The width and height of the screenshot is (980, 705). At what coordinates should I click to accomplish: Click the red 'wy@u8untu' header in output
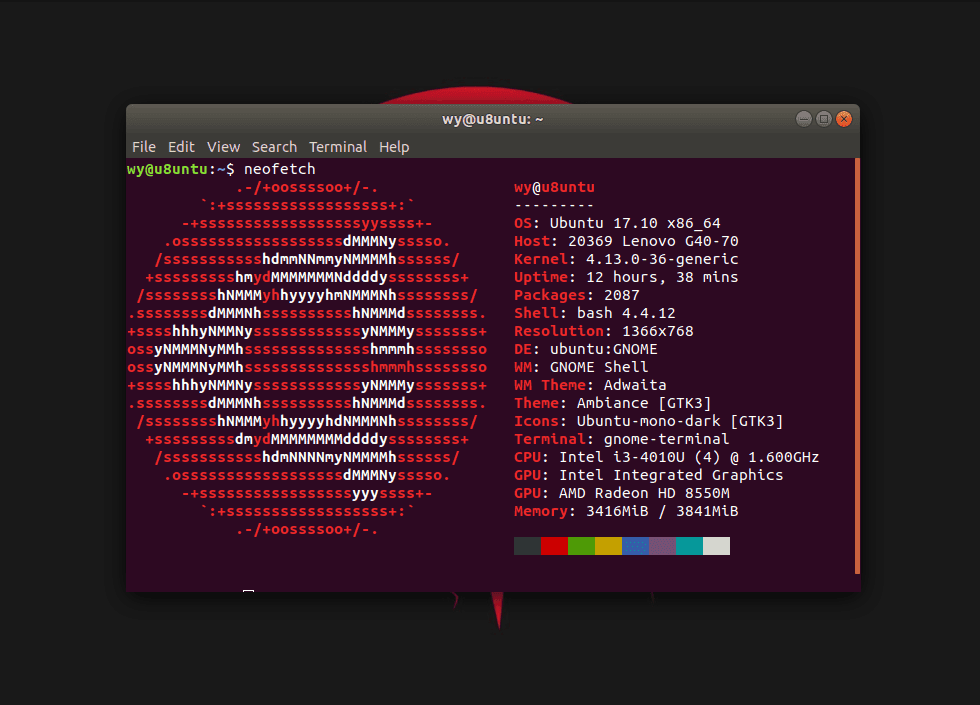coord(554,187)
